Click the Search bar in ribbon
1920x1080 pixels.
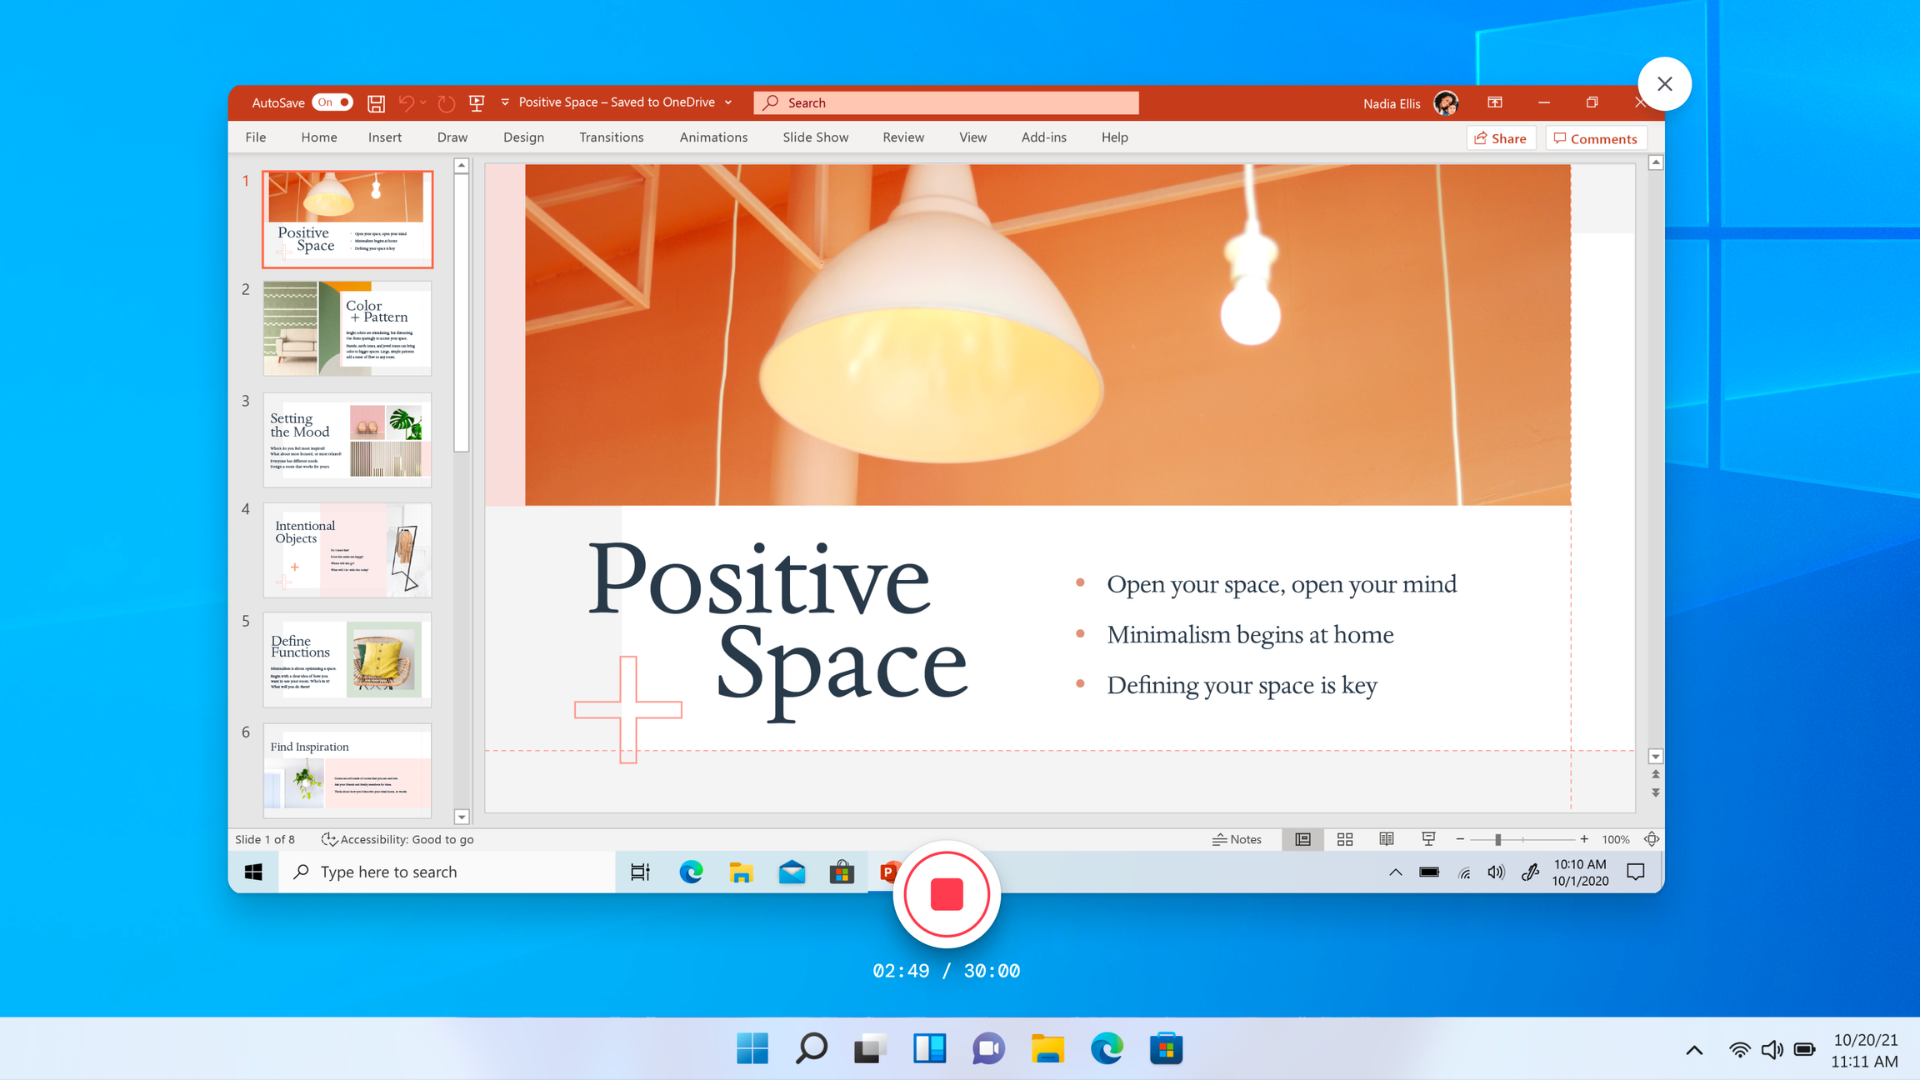(947, 103)
